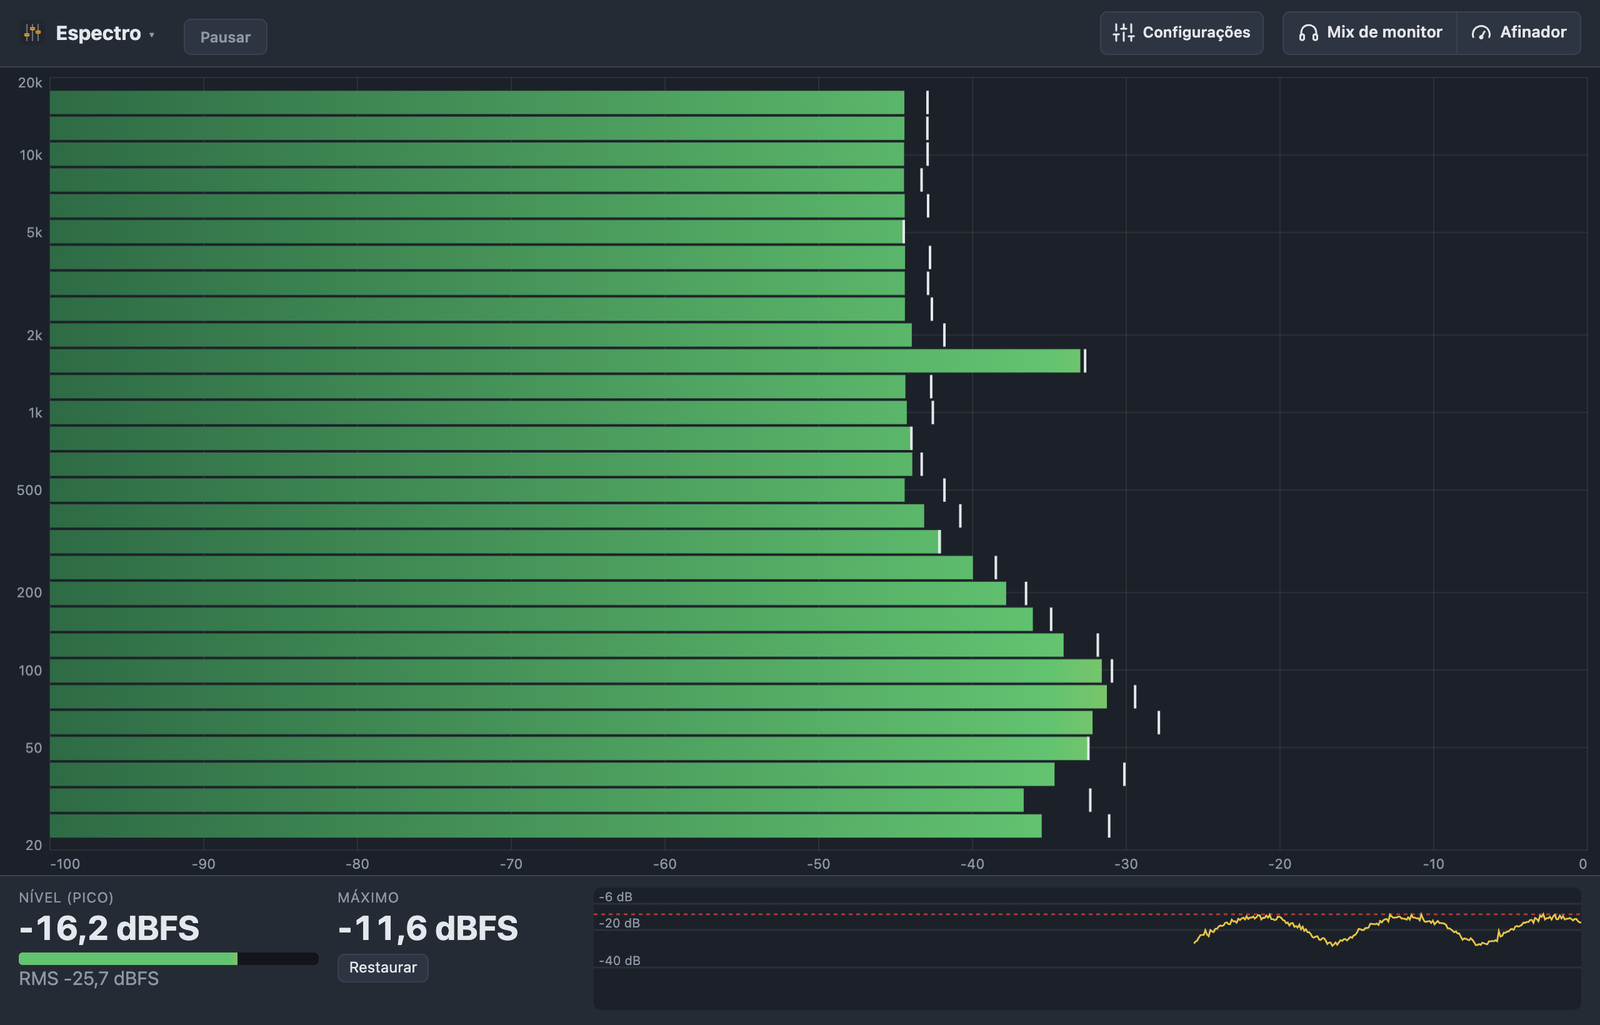Viewport: 1600px width, 1025px height.
Task: Click the headphones icon
Action: pyautogui.click(x=1308, y=33)
